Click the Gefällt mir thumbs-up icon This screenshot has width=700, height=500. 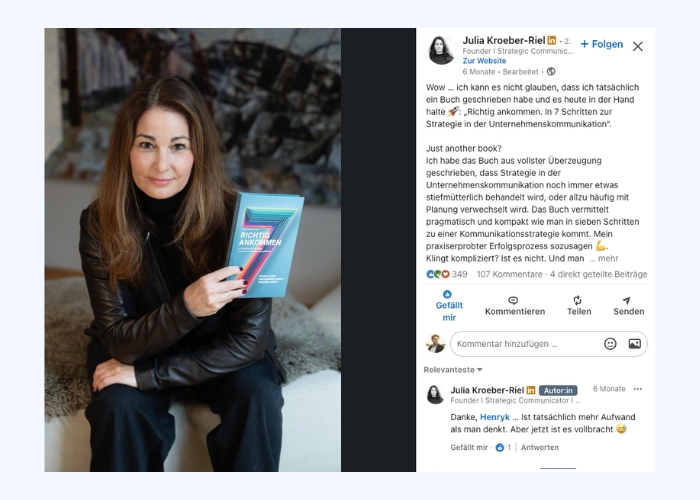(447, 294)
